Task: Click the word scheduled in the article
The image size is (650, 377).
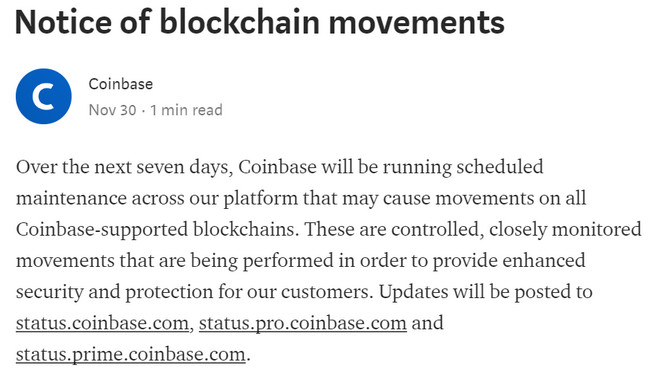Action: (500, 167)
